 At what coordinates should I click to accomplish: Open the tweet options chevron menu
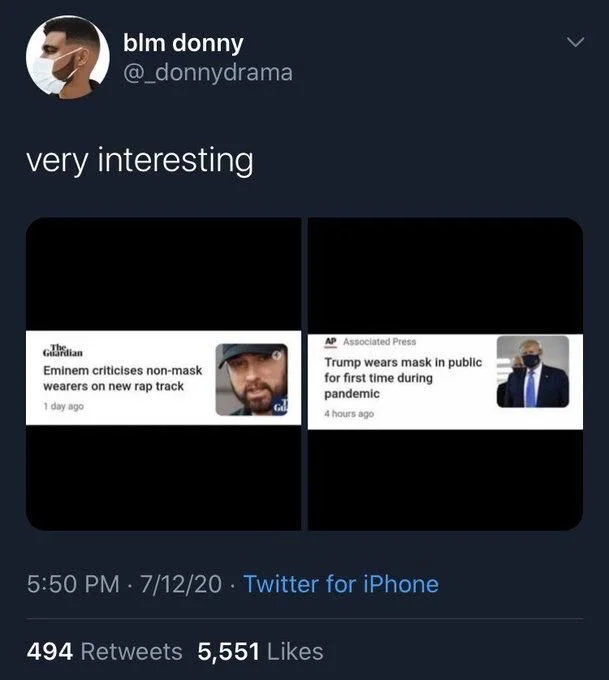click(x=573, y=44)
